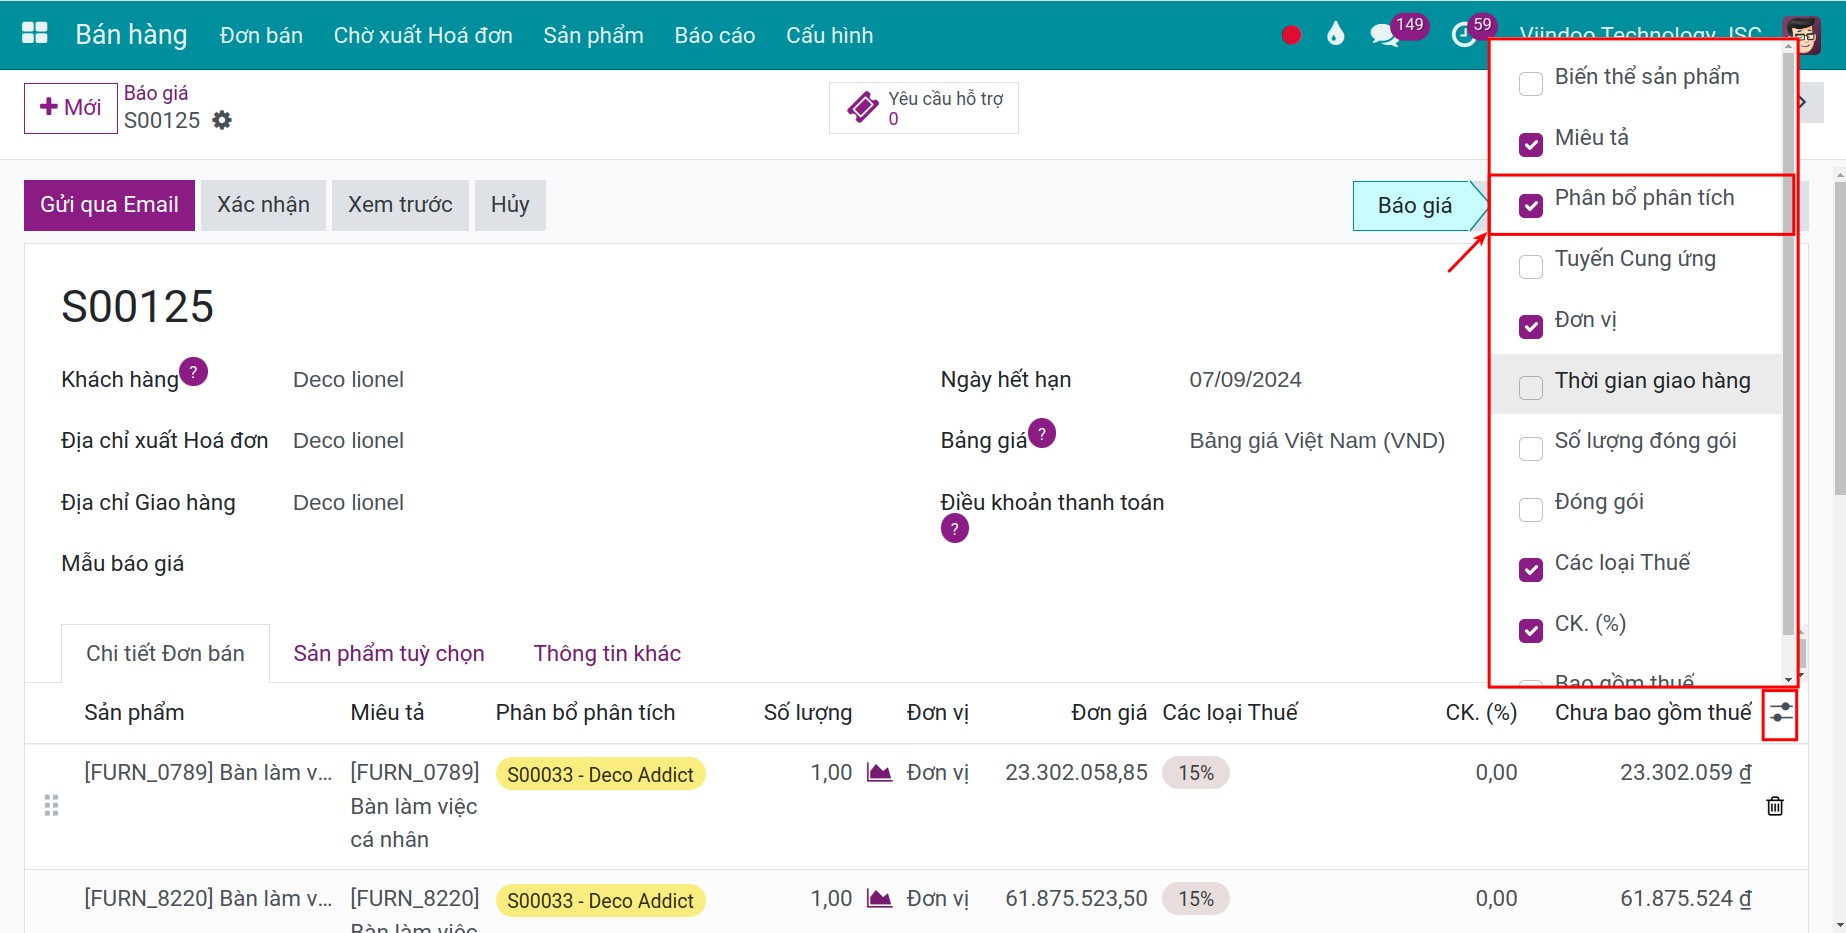Enable the Biến thể sản phẩm column
Screen dimensions: 1846x933
[1531, 83]
